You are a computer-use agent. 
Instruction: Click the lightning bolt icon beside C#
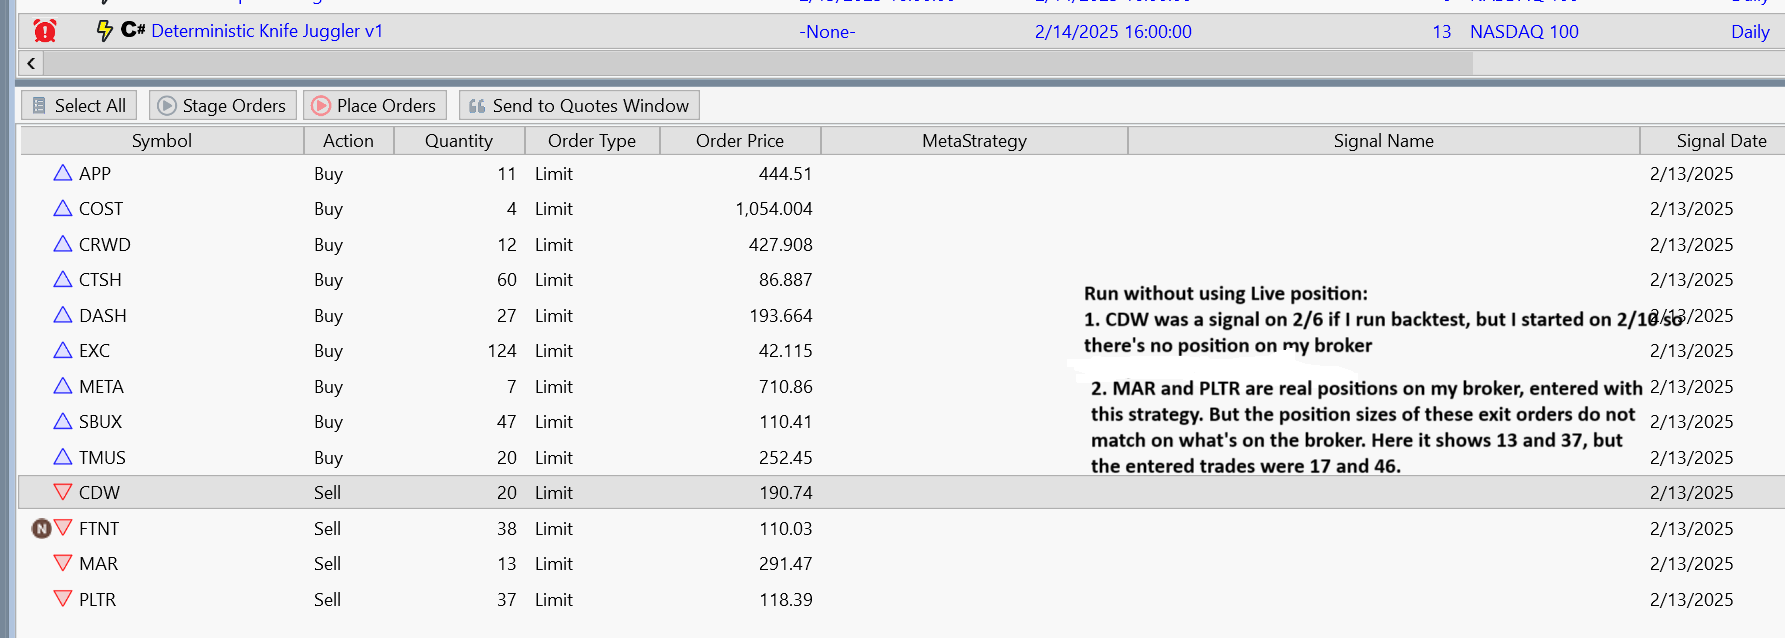(x=104, y=31)
